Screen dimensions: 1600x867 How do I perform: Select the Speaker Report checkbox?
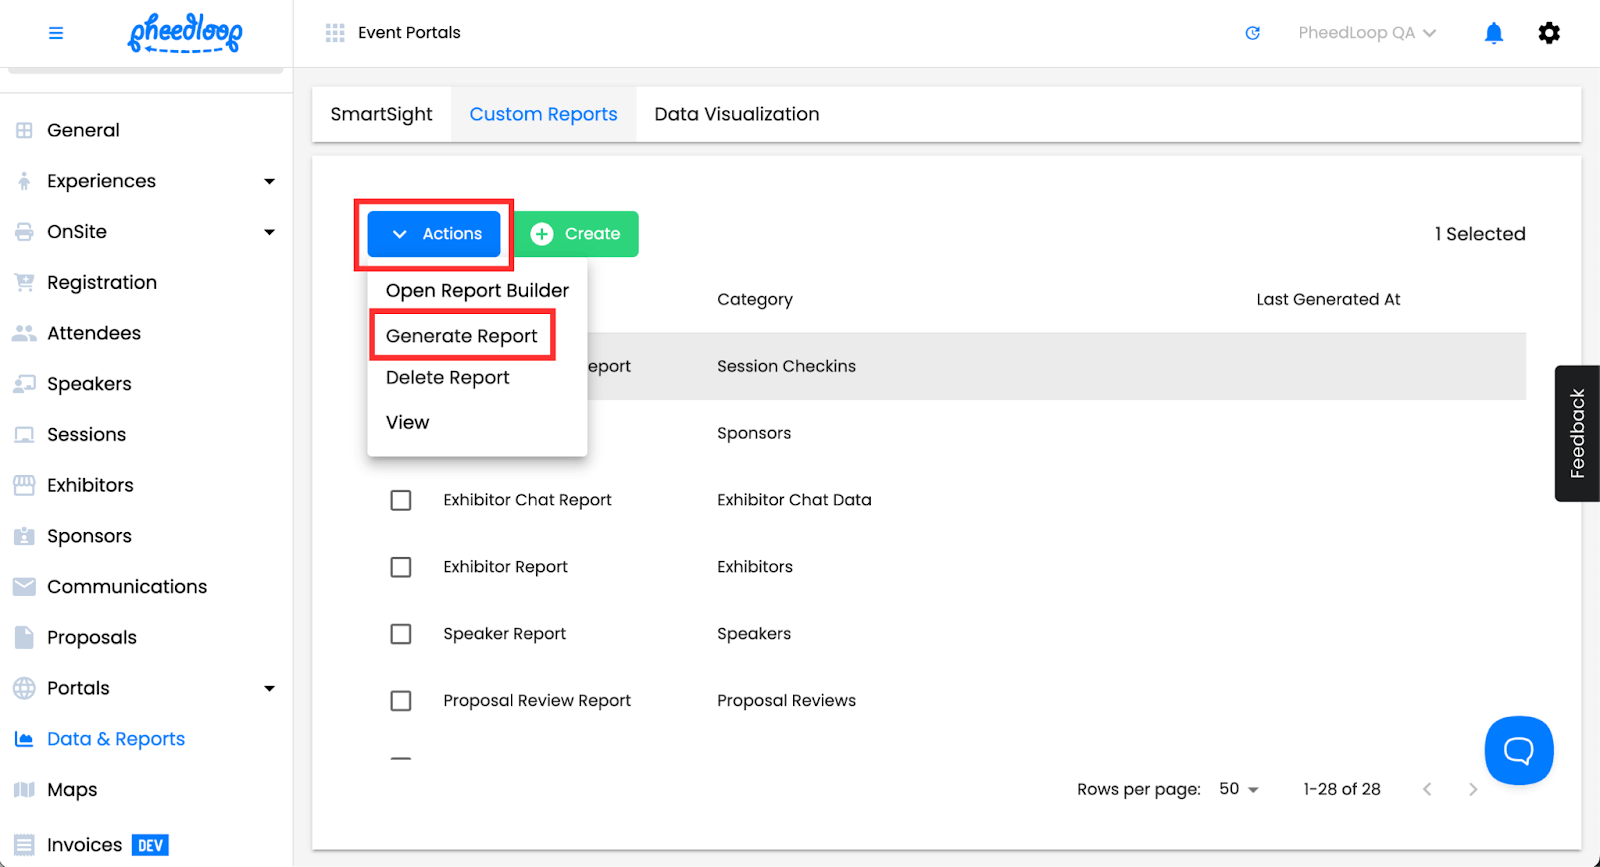click(x=401, y=634)
